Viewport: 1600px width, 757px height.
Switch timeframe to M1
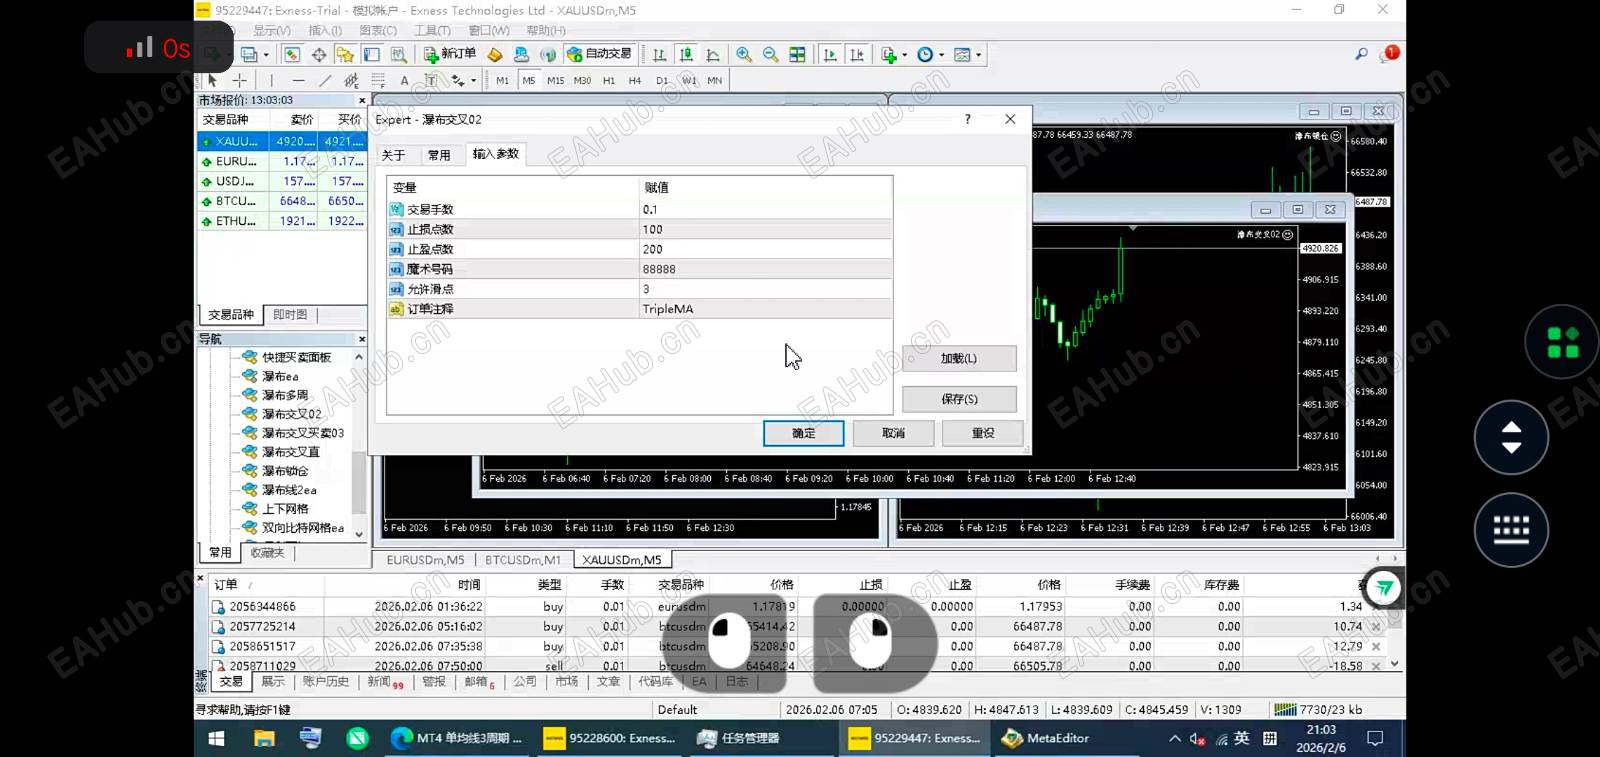pyautogui.click(x=502, y=80)
